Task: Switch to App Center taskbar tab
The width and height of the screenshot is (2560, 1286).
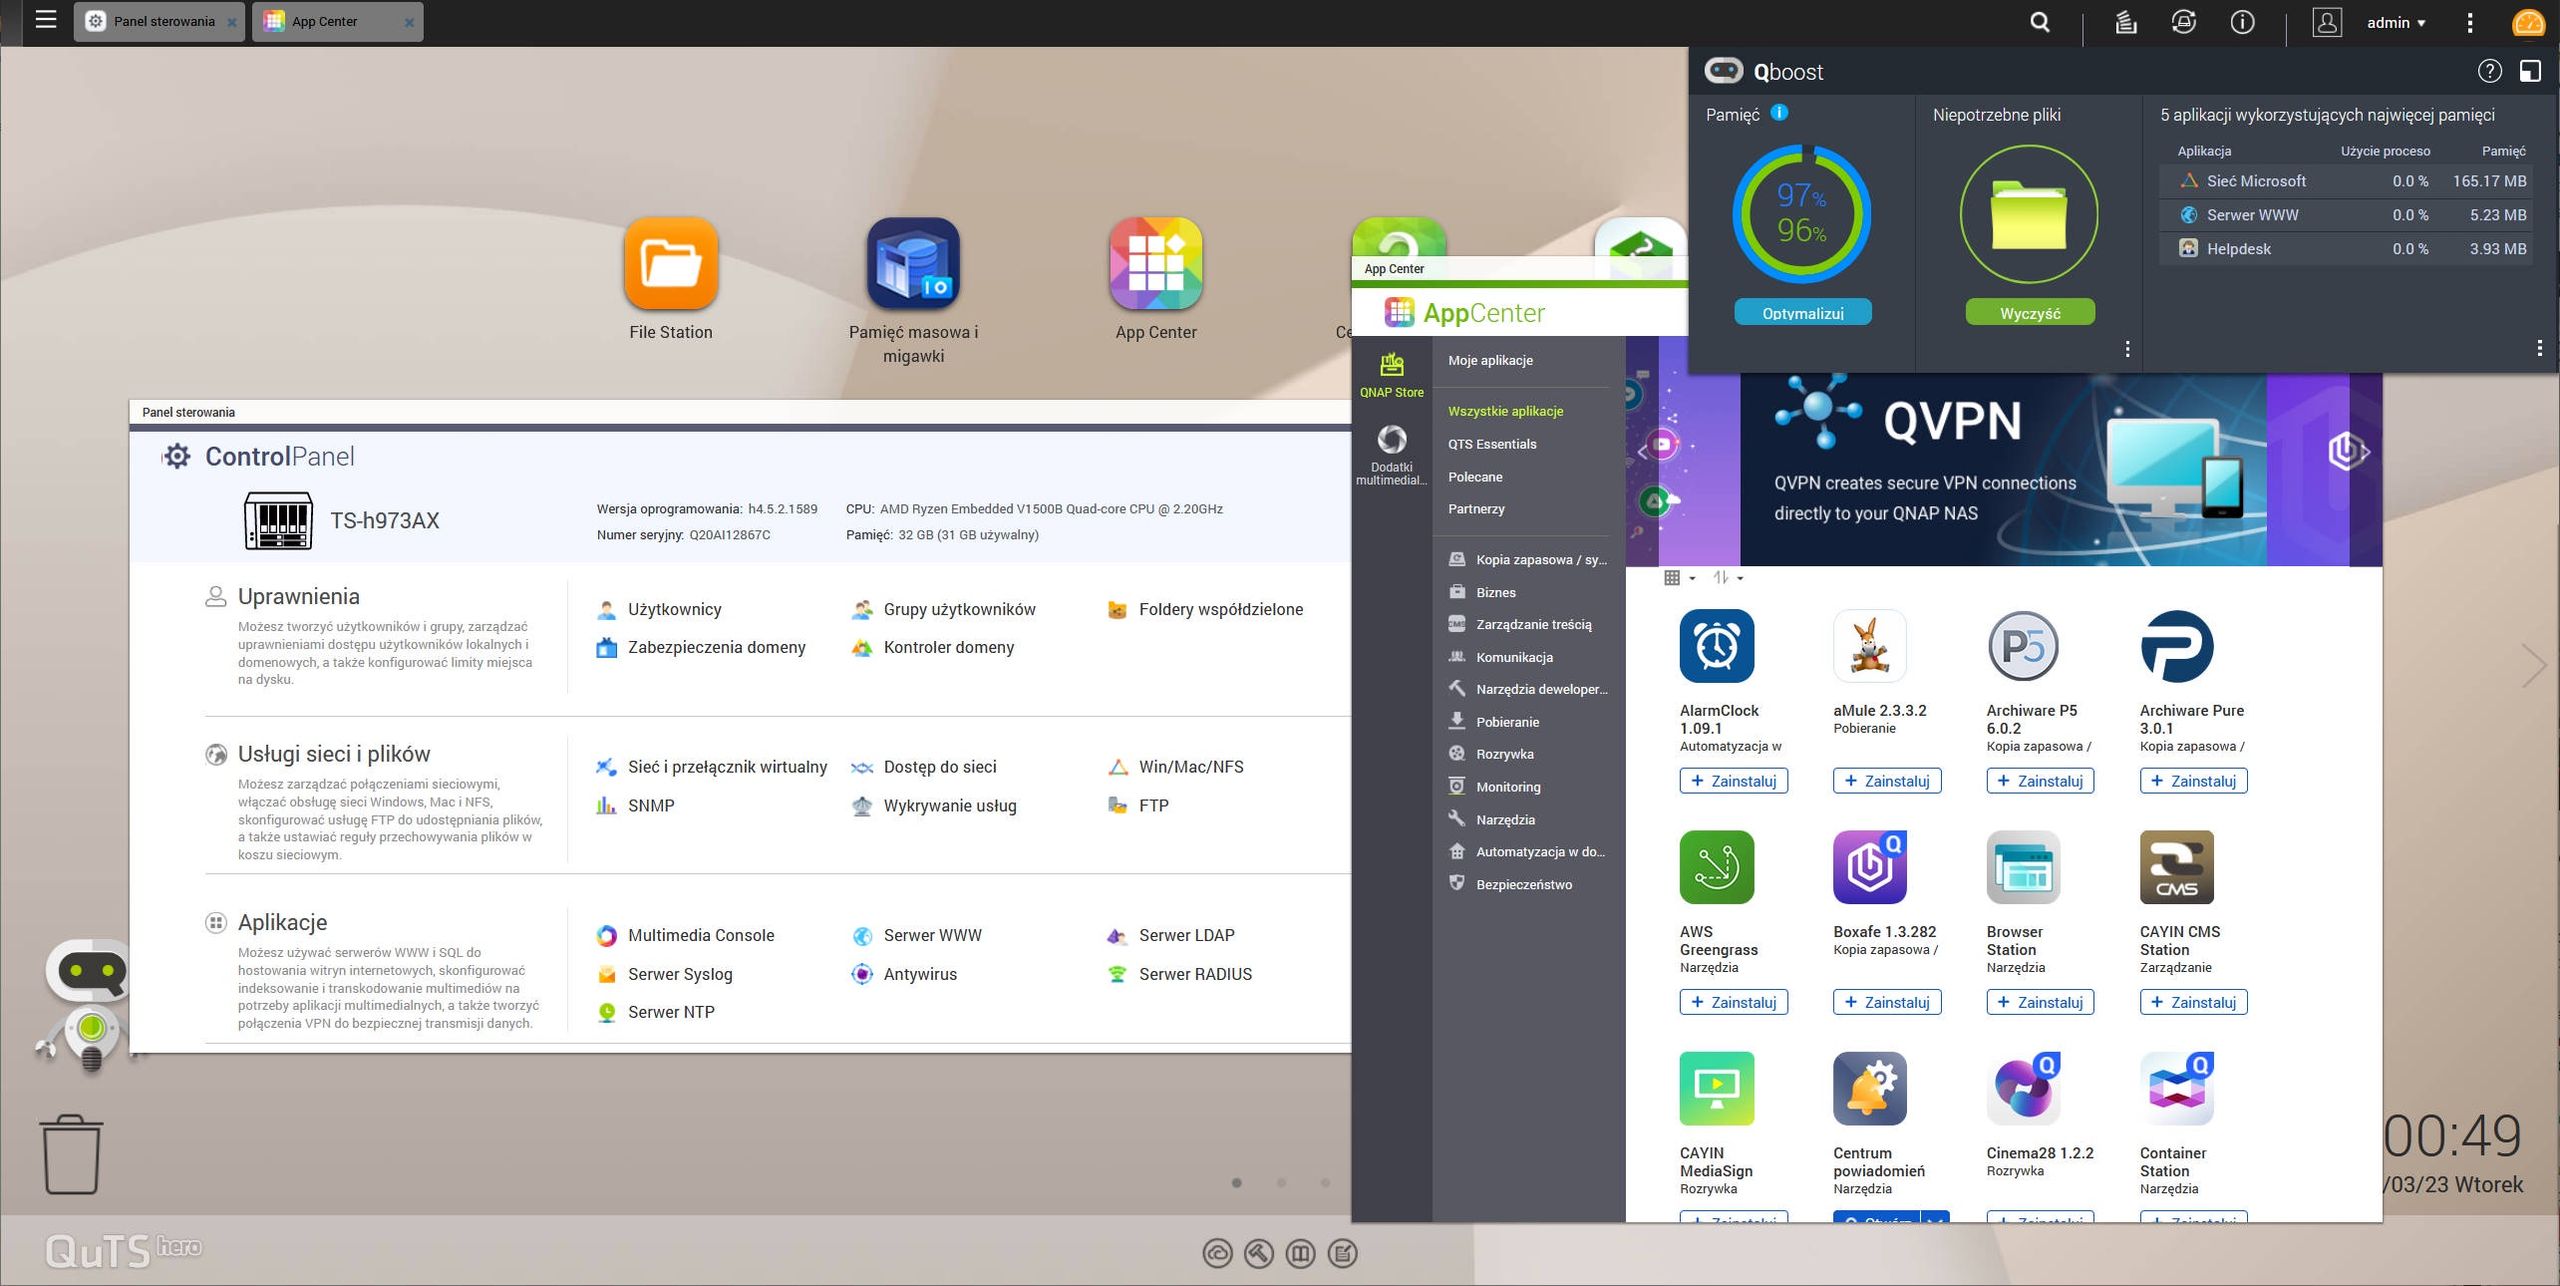Action: coord(337,21)
